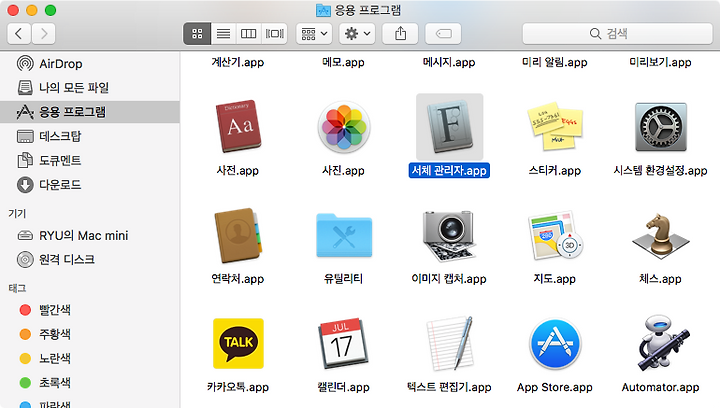Click the 주황색 orange tag dot
Image resolution: width=720 pixels, height=408 pixels.
point(25,334)
